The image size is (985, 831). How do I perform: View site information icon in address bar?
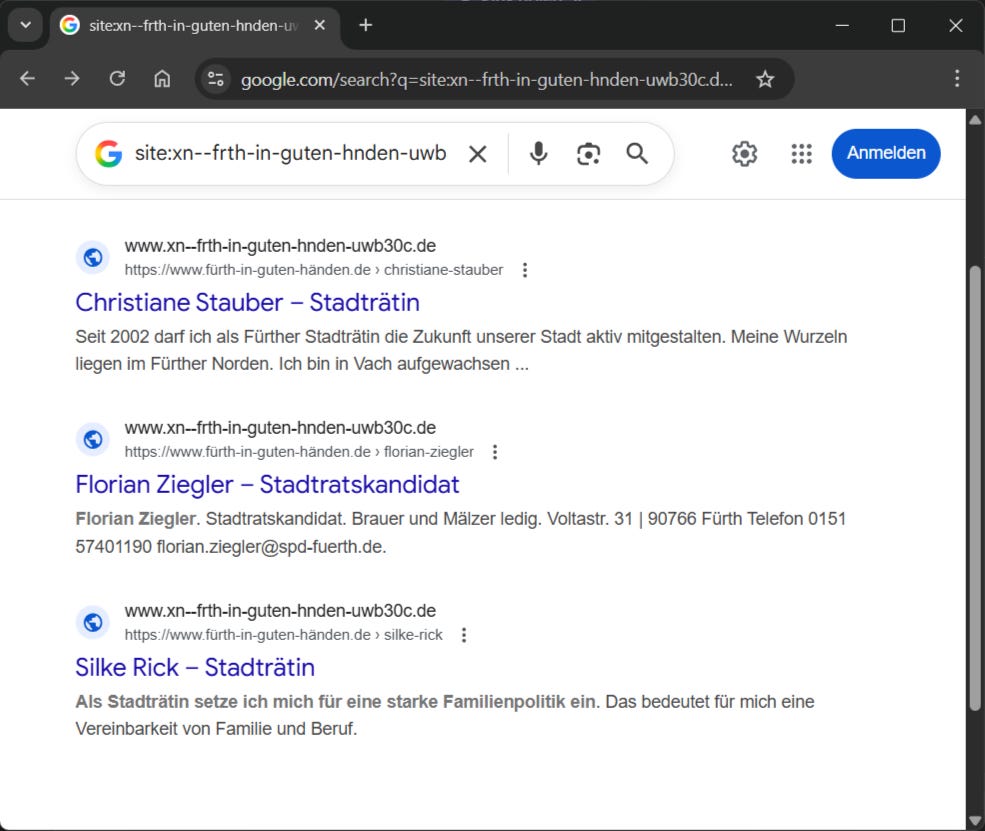(x=215, y=79)
